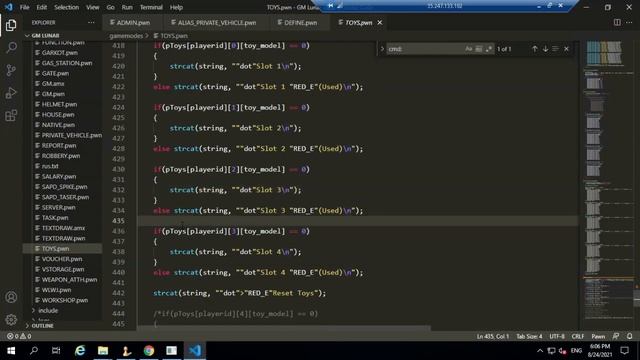This screenshot has width=640, height=360.
Task: Toggle Use Regular Expression in find
Action: (x=489, y=49)
